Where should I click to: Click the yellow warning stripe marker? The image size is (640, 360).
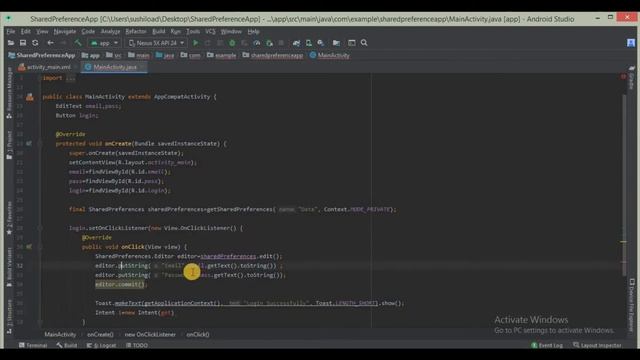623,242
